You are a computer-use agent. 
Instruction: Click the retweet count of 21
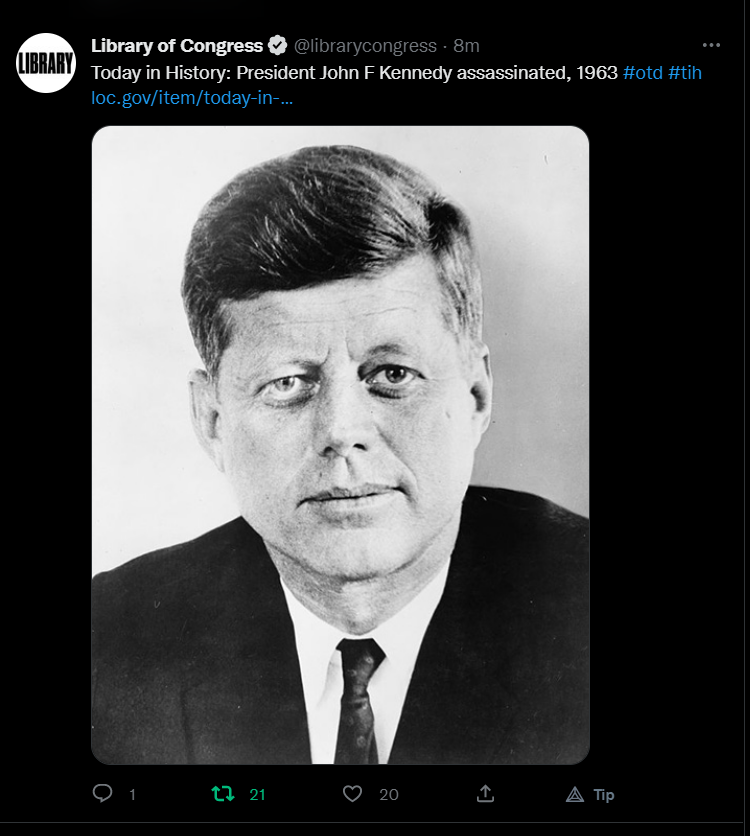257,794
